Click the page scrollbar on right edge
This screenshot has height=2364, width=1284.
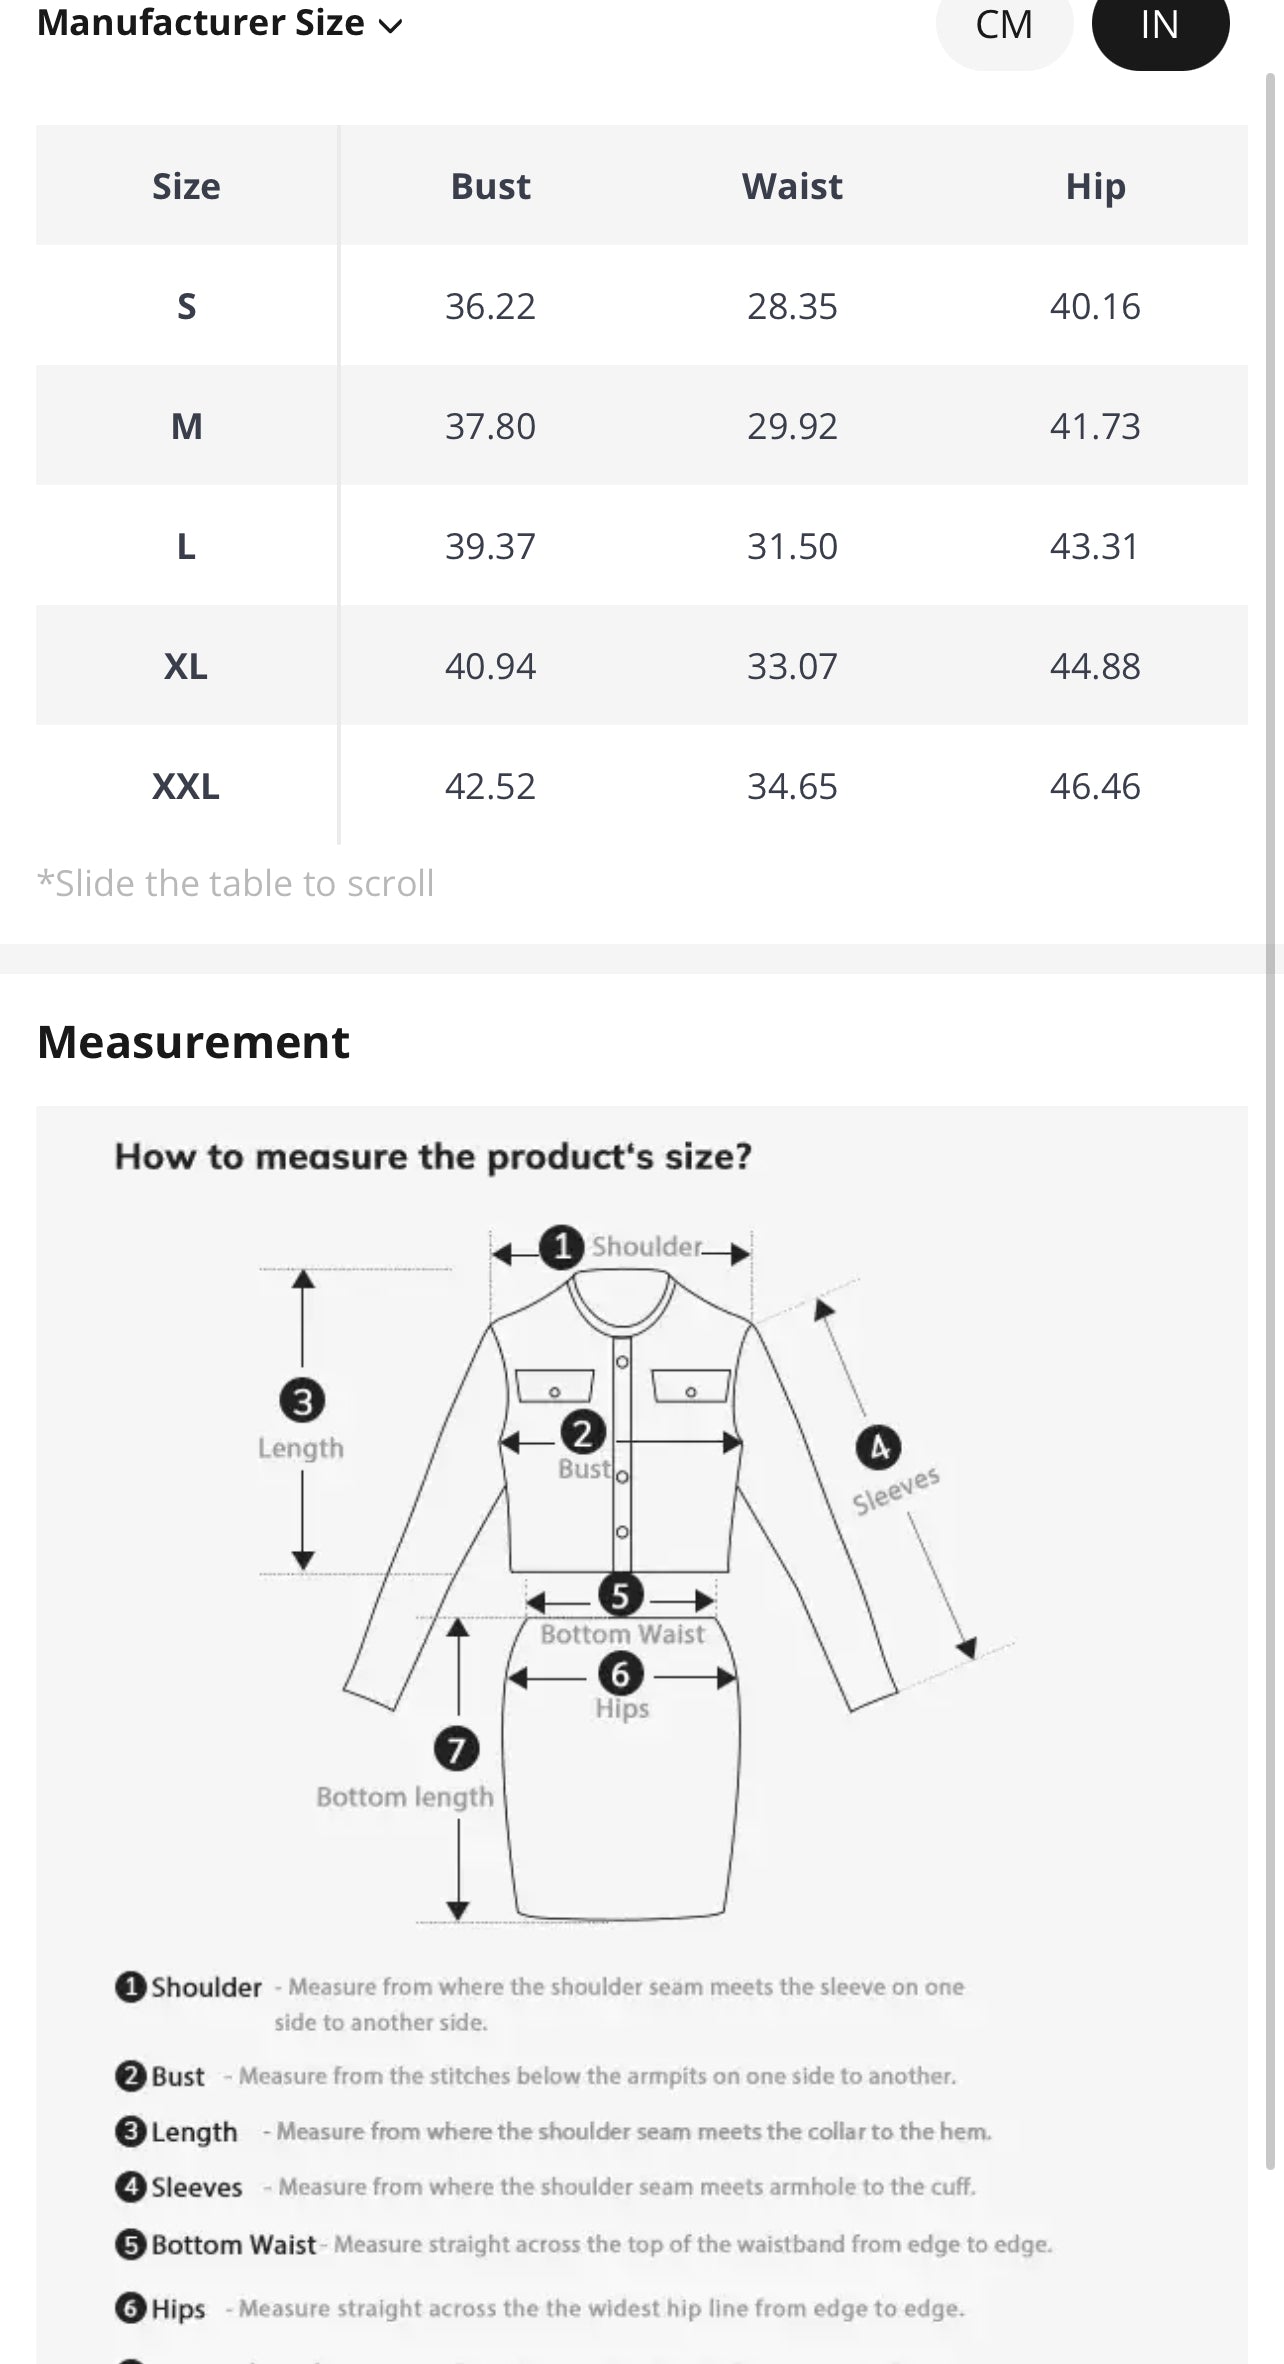point(1271,1100)
